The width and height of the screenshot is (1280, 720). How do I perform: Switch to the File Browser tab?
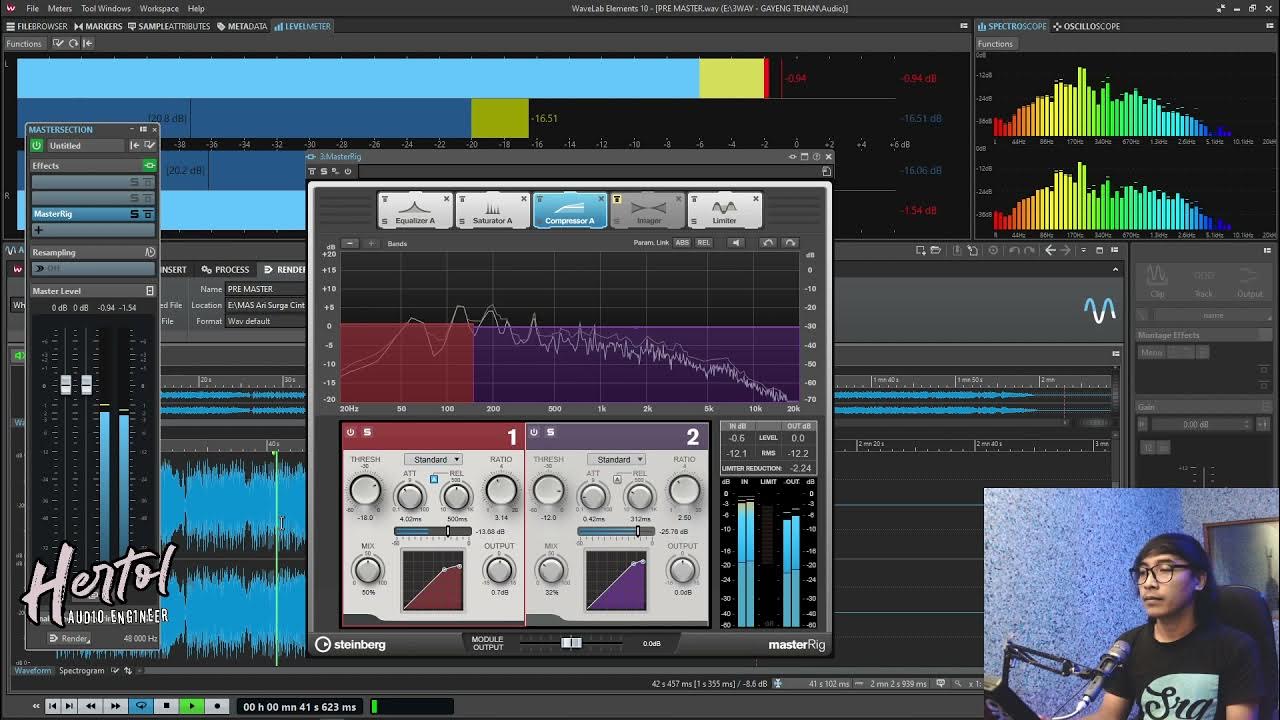(x=37, y=26)
